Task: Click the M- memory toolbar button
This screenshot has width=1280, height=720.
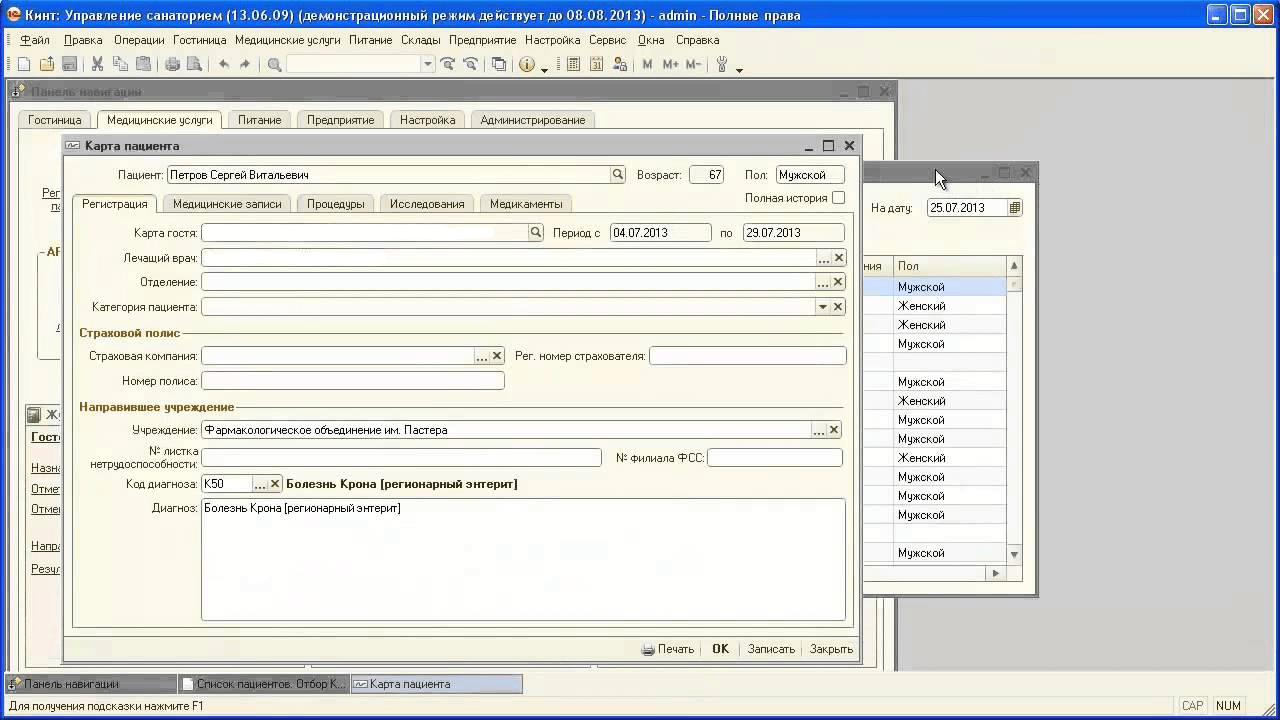Action: pos(693,64)
